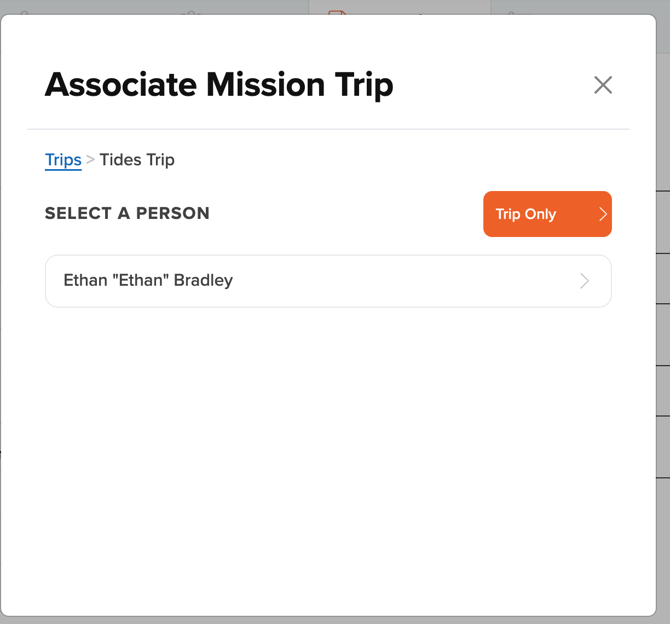Go back via the Trips breadcrumb link
This screenshot has height=624, width=670.
coord(63,160)
